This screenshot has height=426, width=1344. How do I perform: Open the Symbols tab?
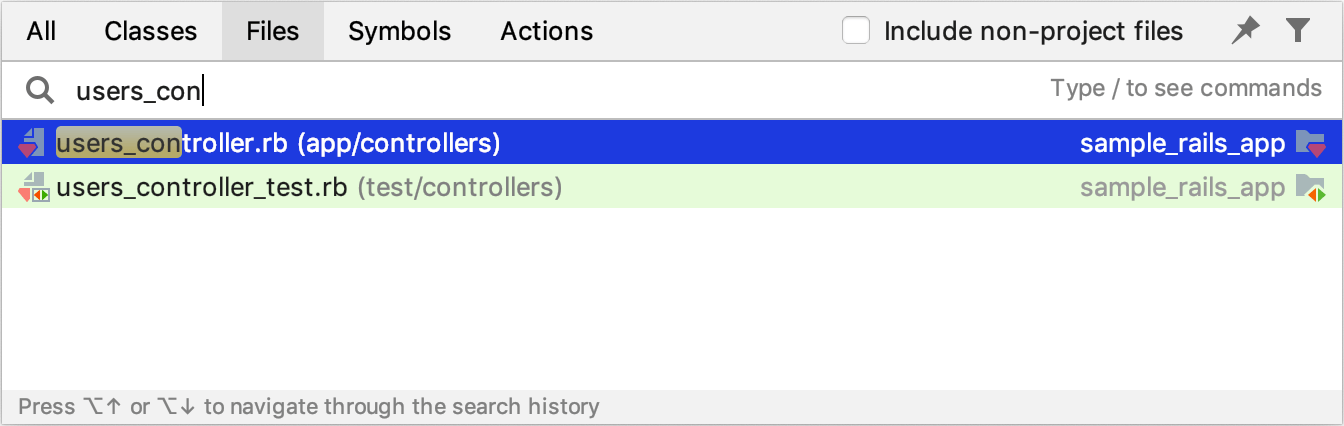point(400,31)
